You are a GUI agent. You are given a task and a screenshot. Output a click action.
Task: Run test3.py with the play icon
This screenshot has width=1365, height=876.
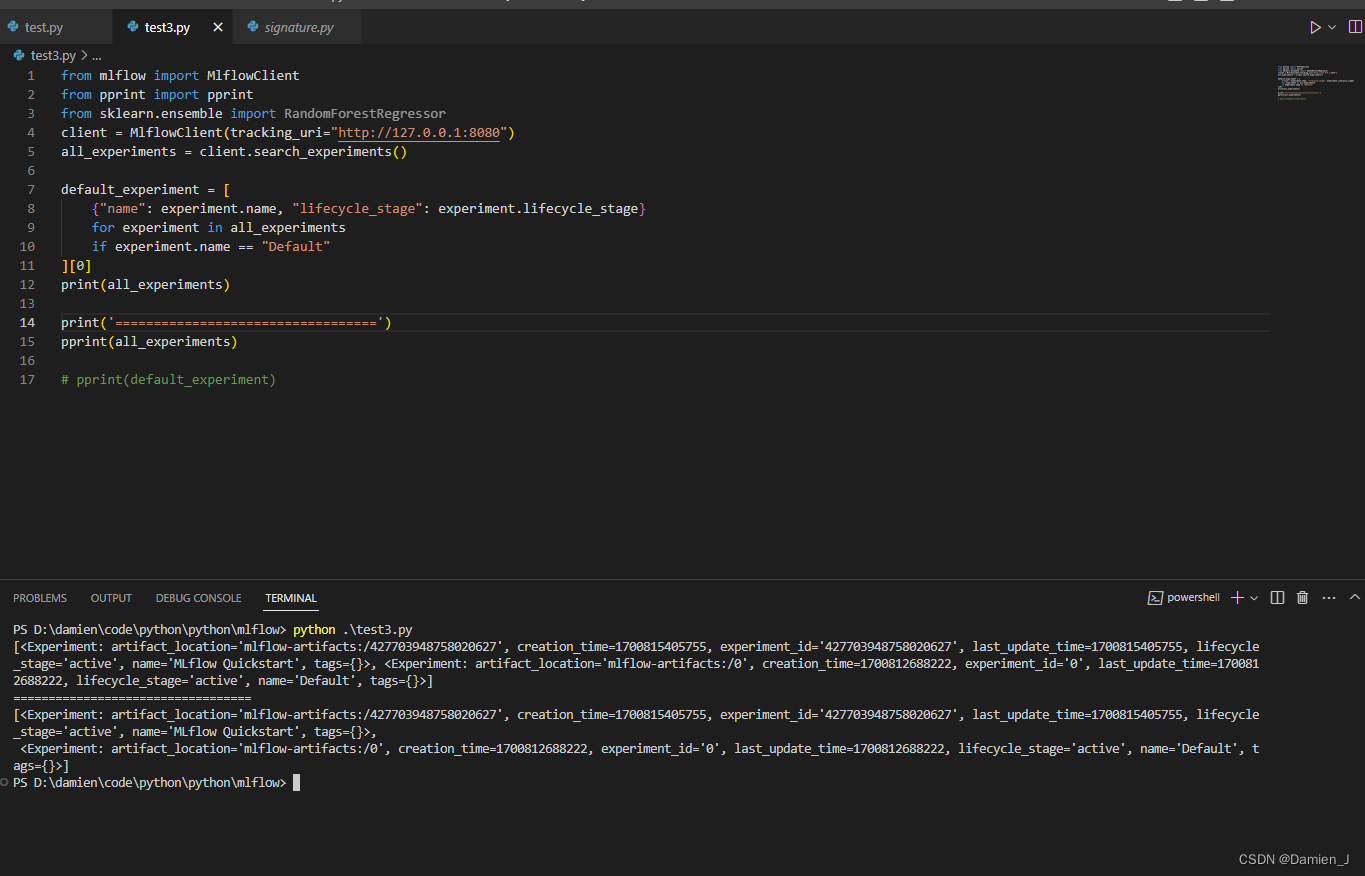(1315, 27)
